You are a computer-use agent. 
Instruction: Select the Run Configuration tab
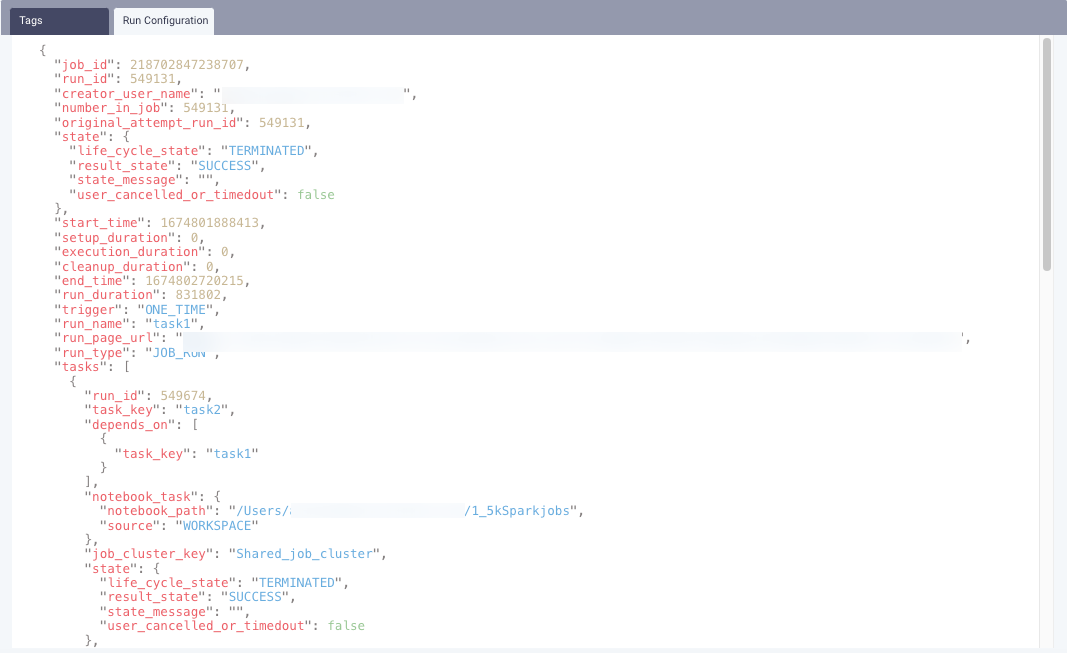tap(163, 20)
